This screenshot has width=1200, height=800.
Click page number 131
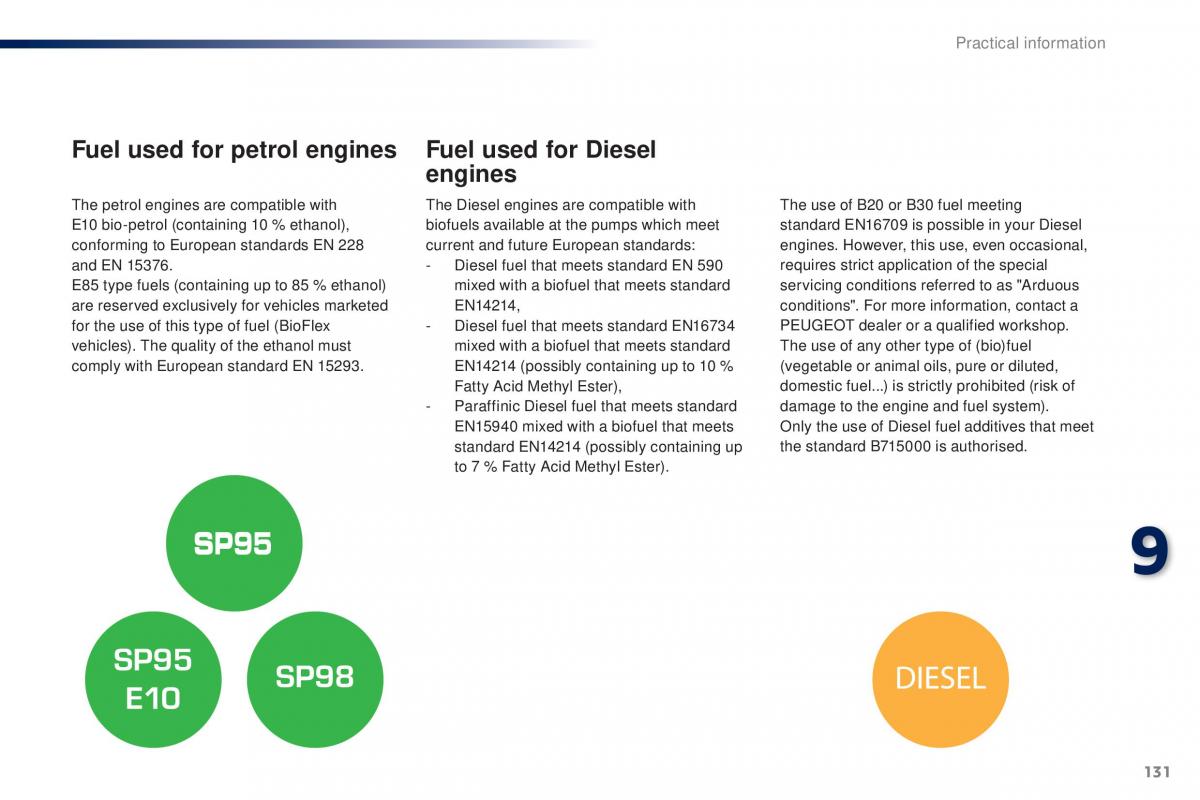point(1156,772)
